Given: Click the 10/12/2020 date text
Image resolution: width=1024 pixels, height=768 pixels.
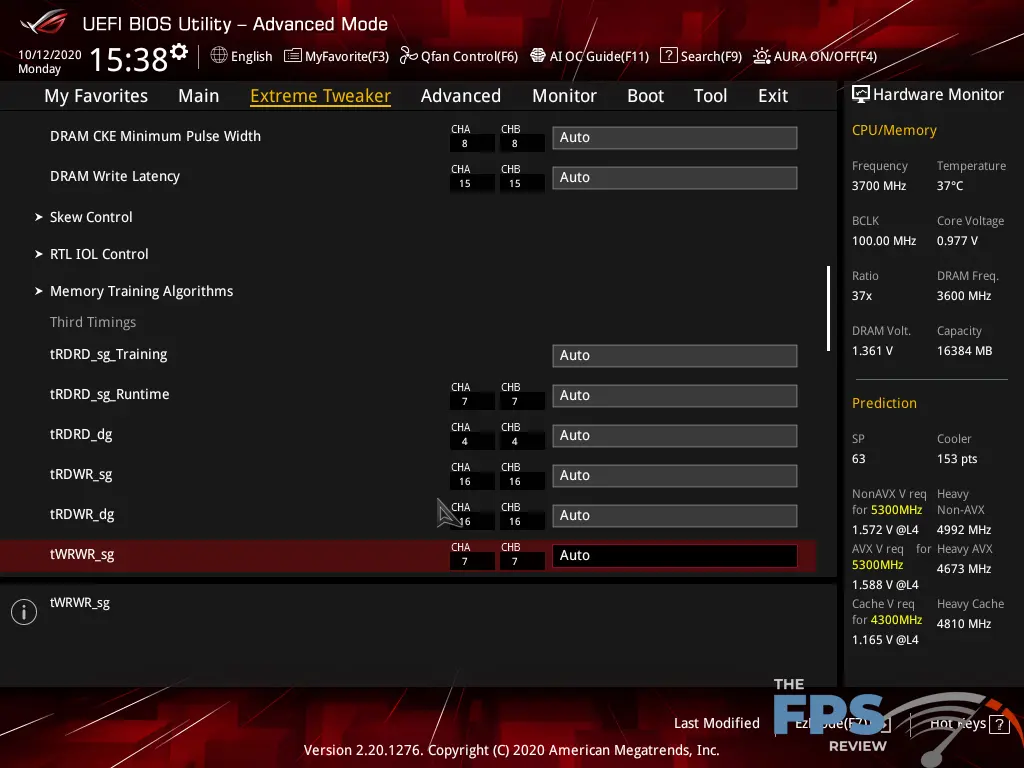Looking at the screenshot, I should (x=50, y=55).
